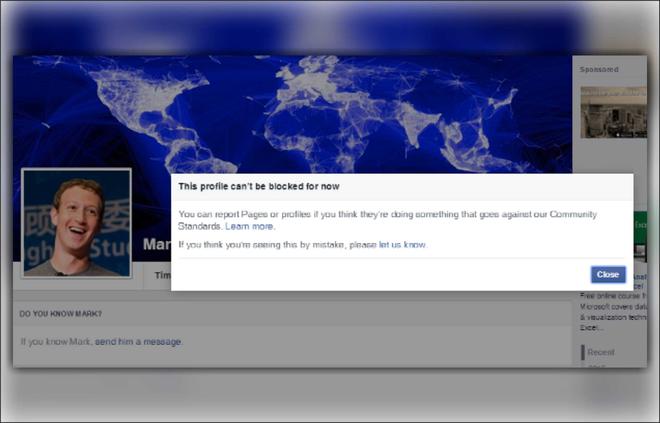Click the 'If you know Mark' text
The width and height of the screenshot is (660, 423).
[x=56, y=342]
